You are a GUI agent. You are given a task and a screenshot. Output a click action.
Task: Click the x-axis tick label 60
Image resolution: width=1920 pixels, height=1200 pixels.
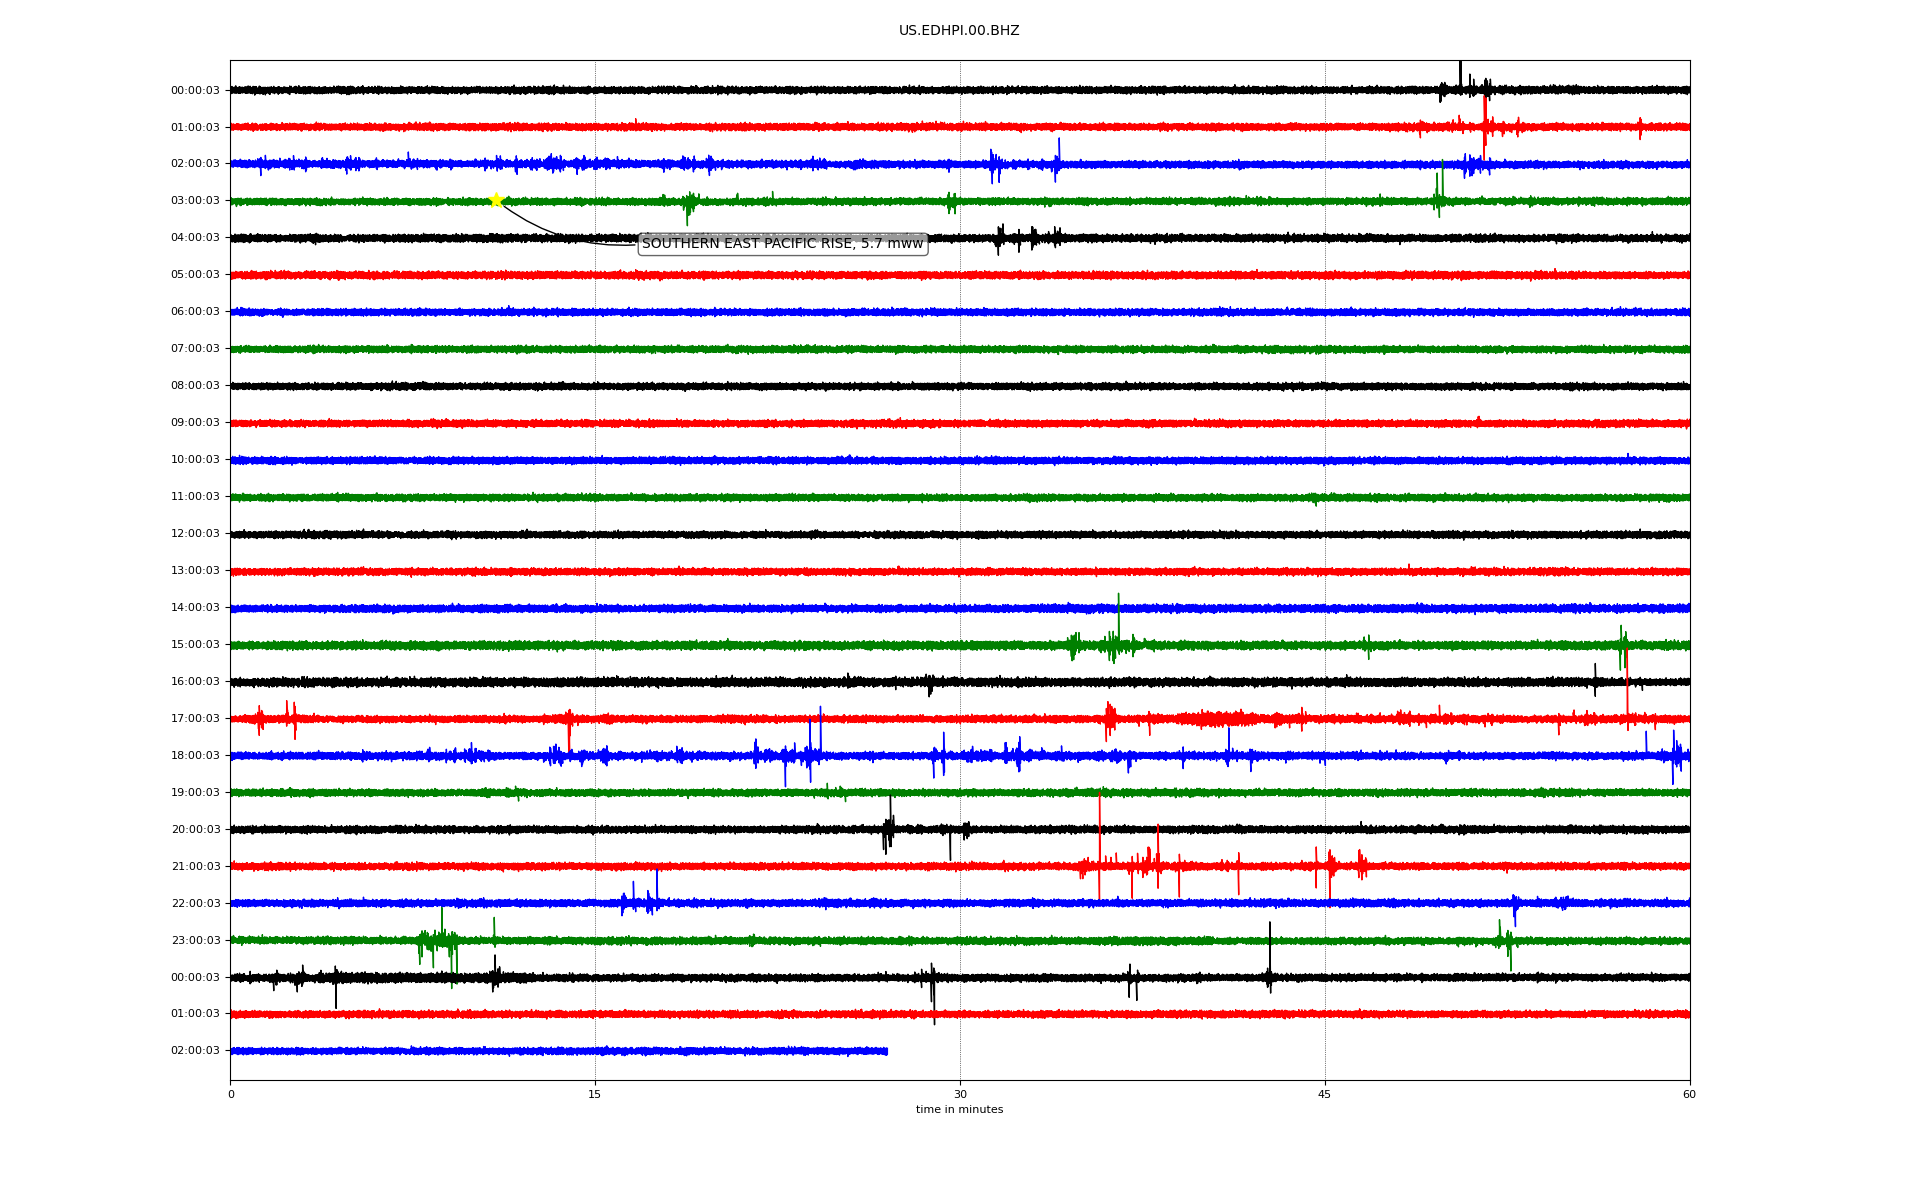pyautogui.click(x=1689, y=1094)
